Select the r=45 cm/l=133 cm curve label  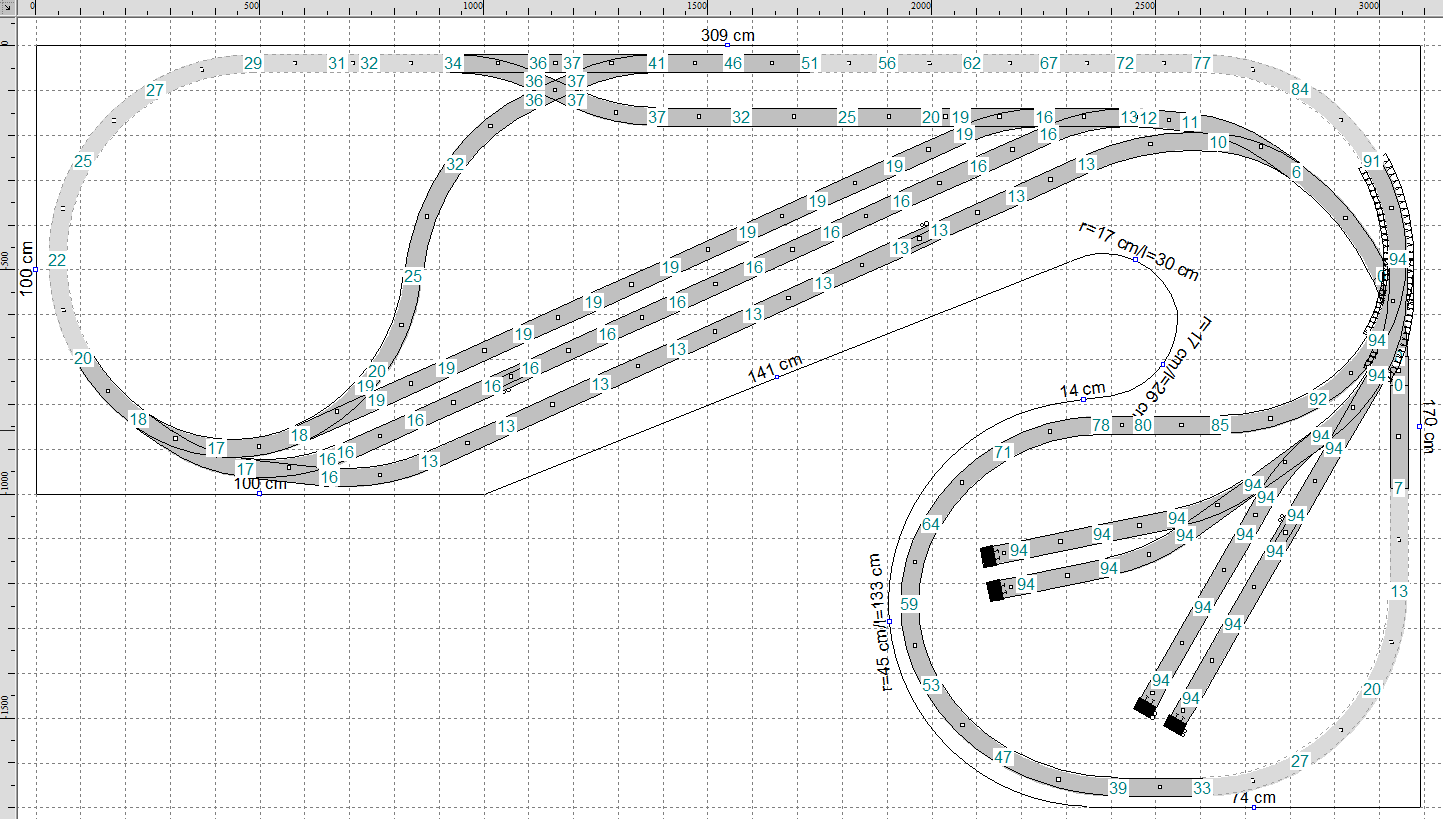tap(881, 622)
